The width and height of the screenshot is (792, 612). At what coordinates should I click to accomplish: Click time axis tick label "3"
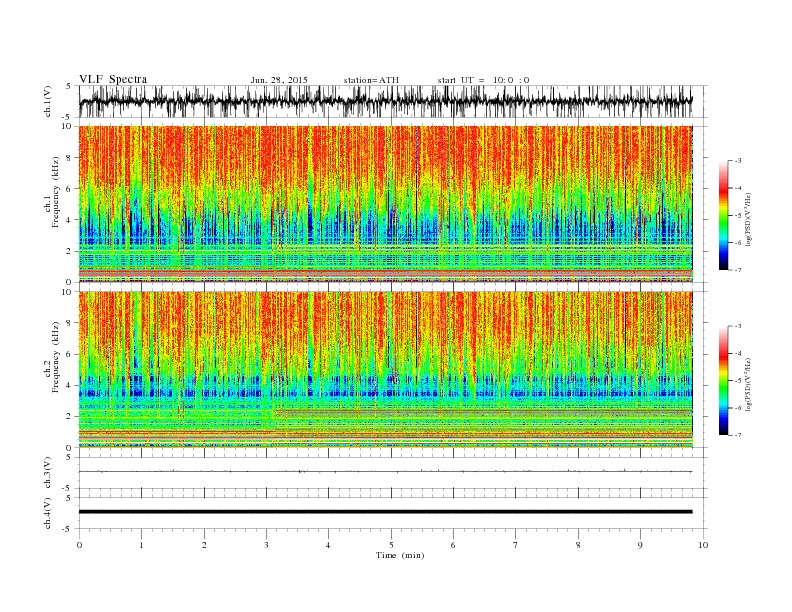point(267,545)
